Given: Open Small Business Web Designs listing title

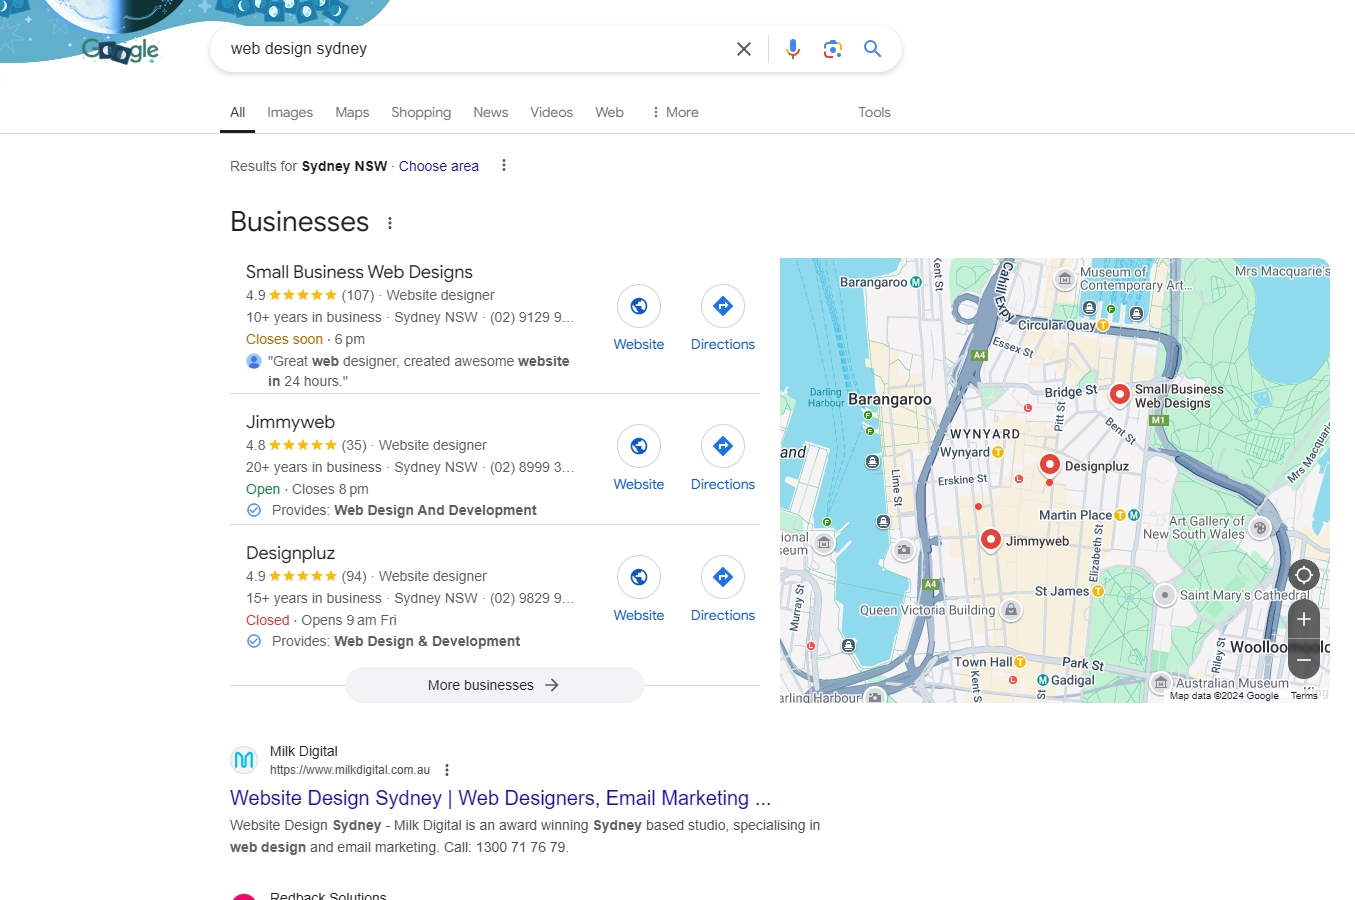Looking at the screenshot, I should 359,272.
